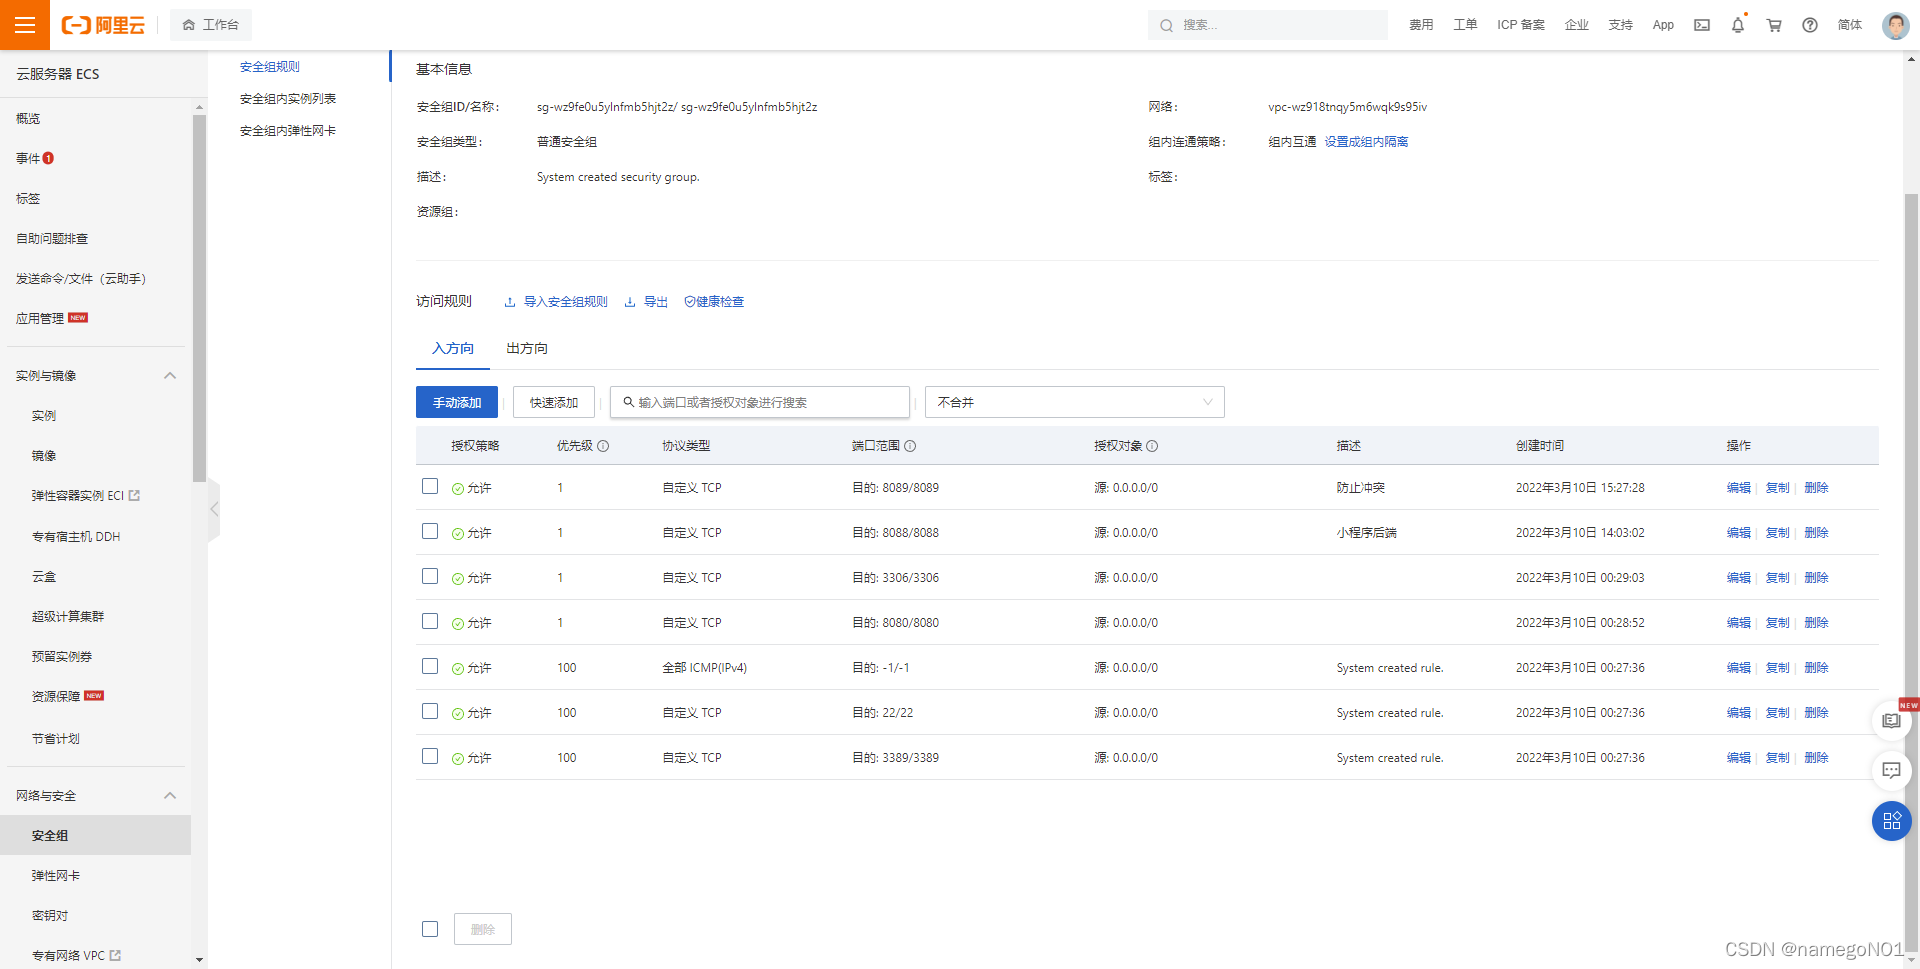The image size is (1920, 969).
Task: Click the 导出 export link
Action: click(646, 302)
